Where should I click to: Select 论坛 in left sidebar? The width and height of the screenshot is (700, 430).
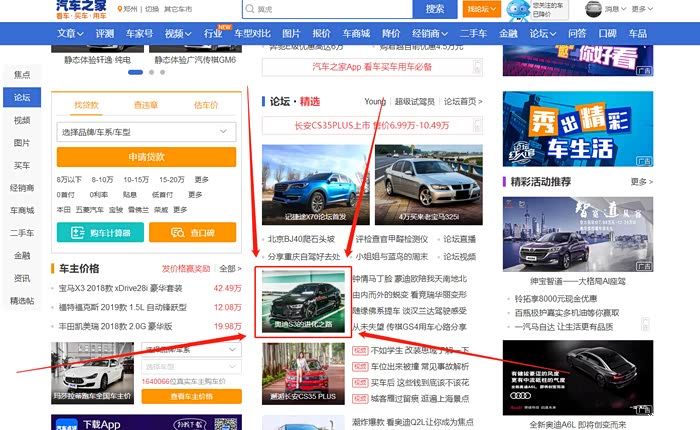(22, 97)
